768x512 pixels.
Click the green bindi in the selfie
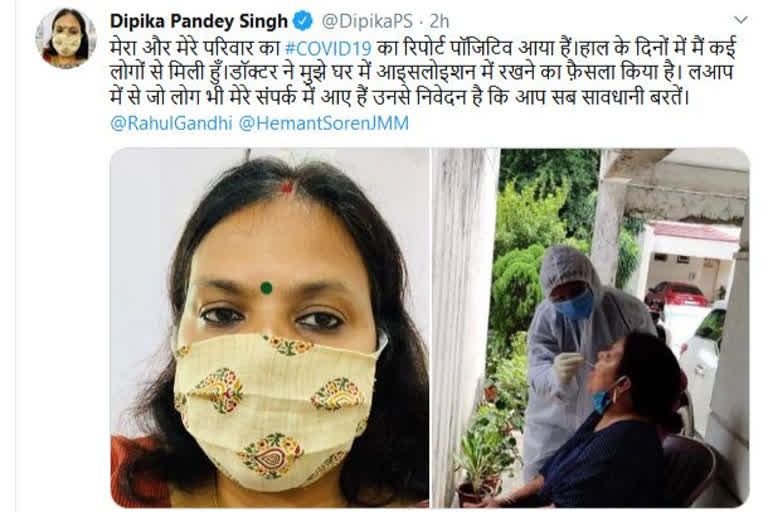pyautogui.click(x=266, y=288)
